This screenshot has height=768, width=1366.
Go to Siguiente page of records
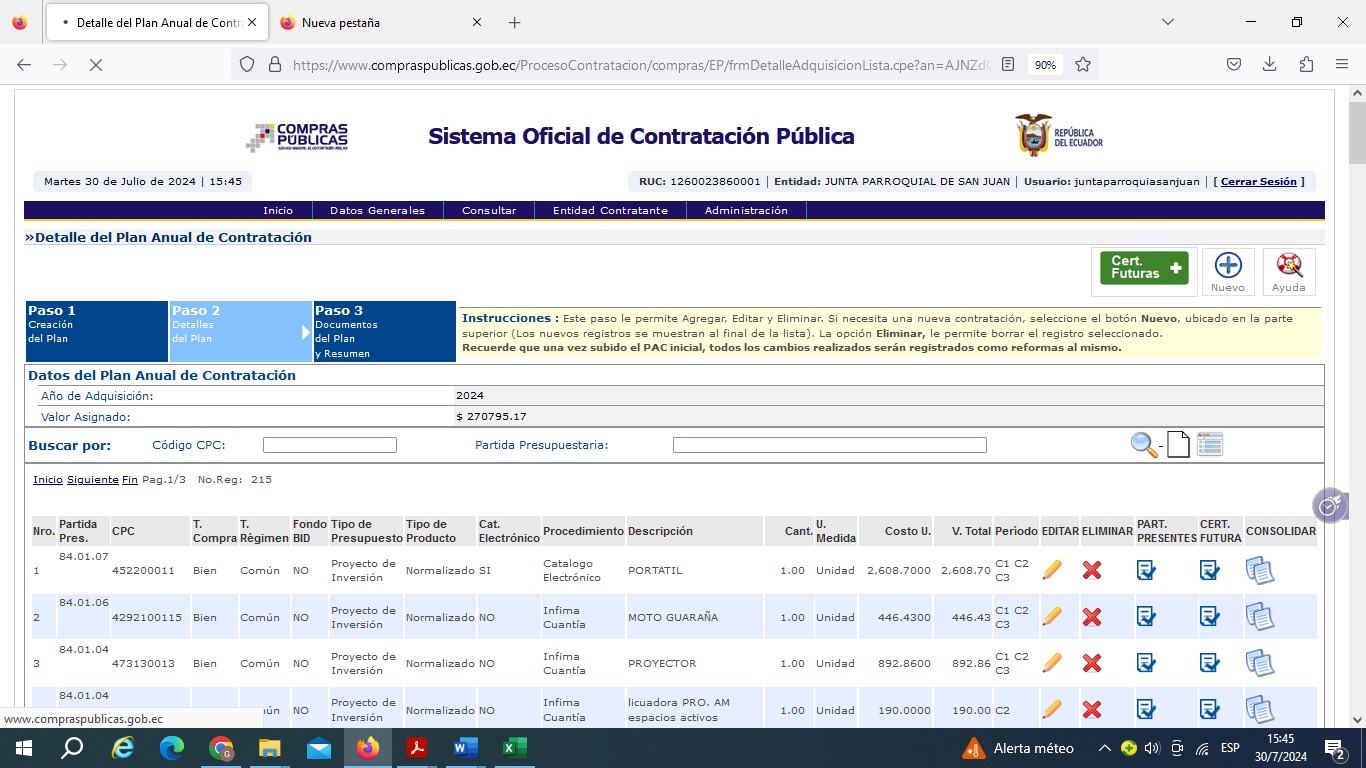[92, 480]
